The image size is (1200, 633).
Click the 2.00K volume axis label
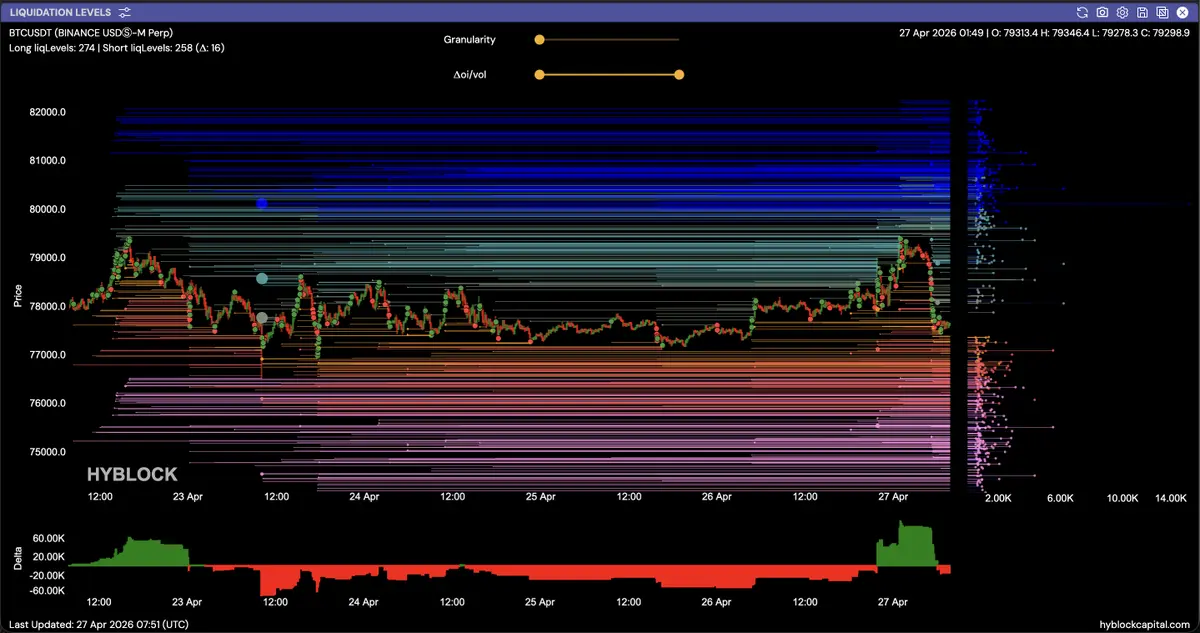999,497
